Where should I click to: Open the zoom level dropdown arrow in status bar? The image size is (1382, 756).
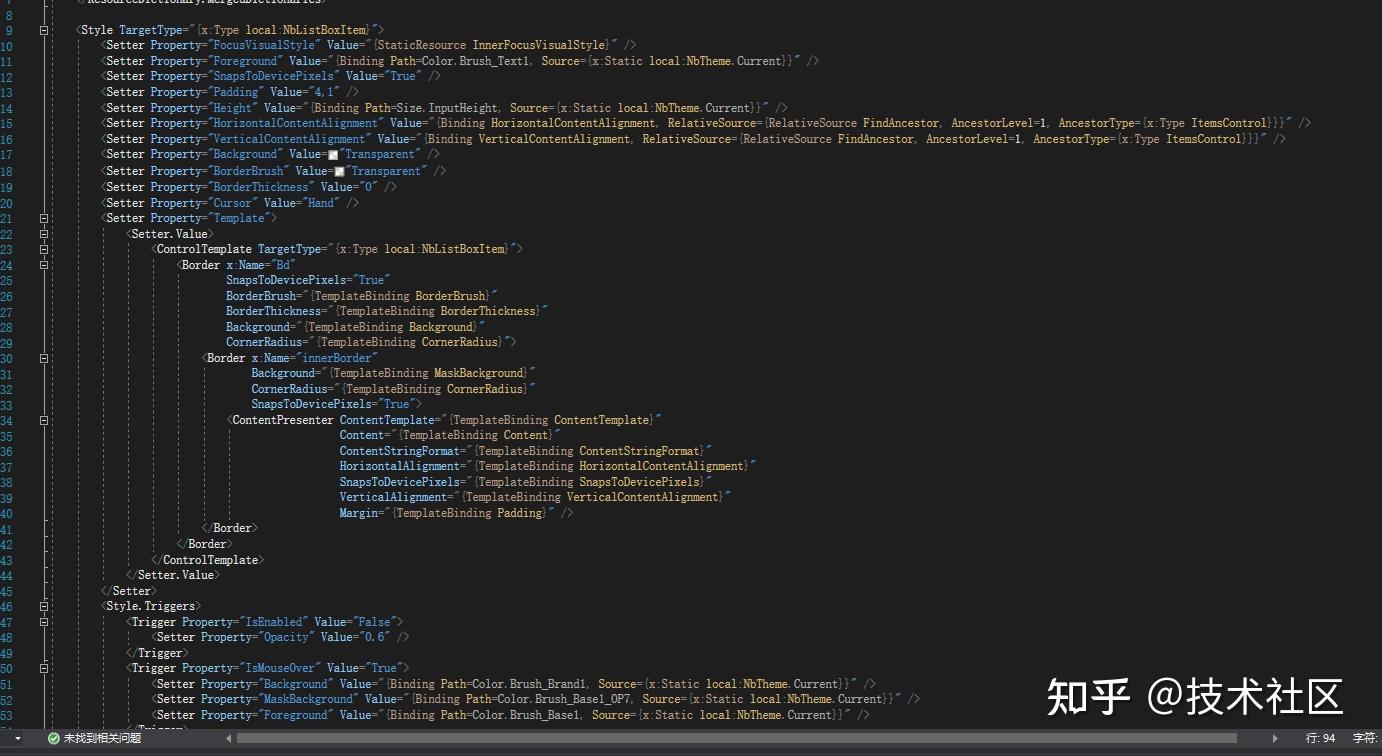(x=17, y=738)
